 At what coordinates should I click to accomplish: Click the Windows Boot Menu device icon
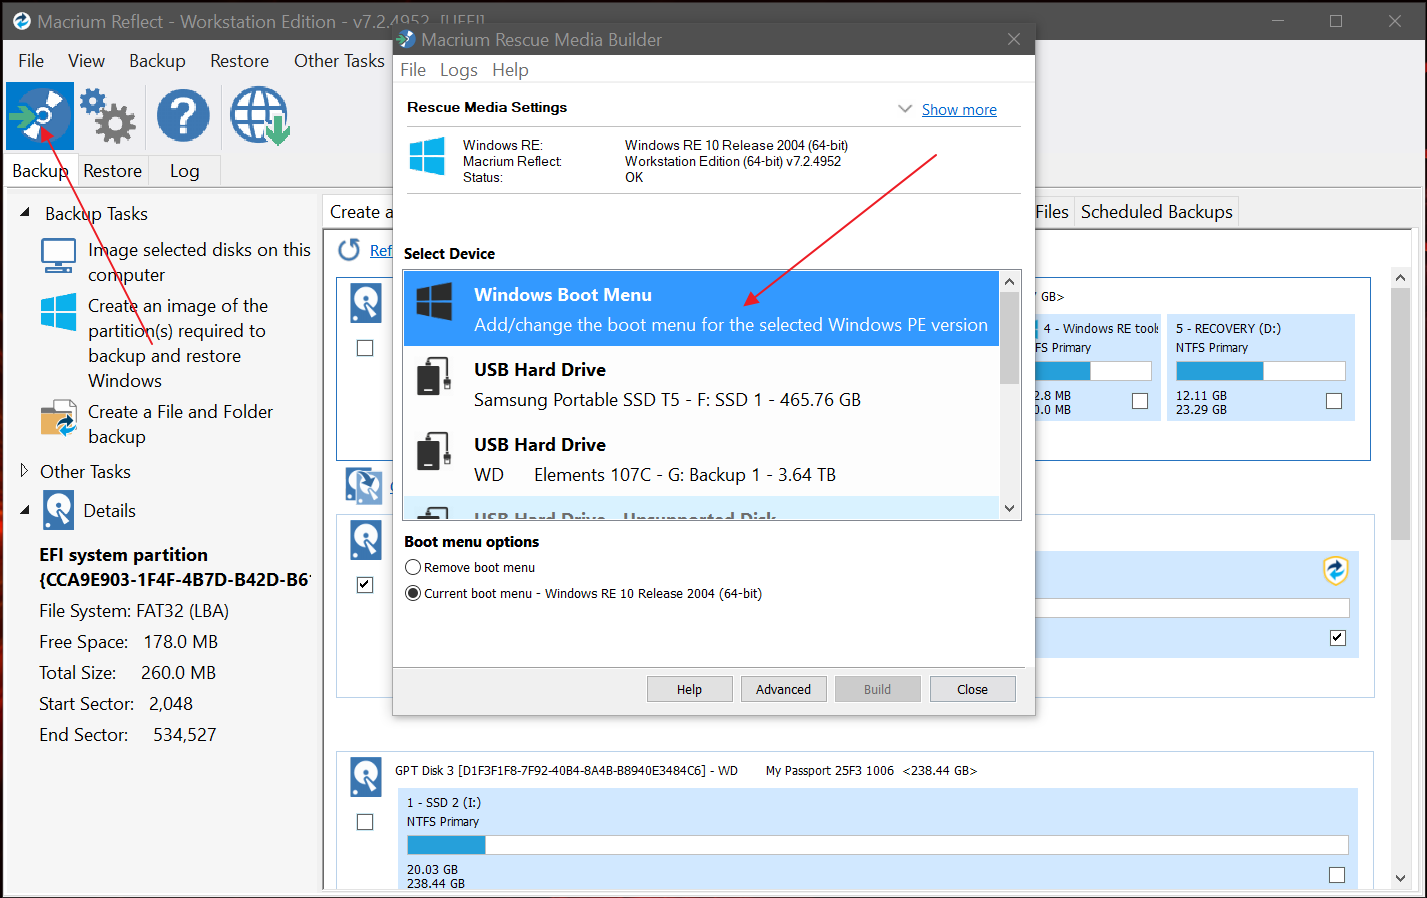coord(434,301)
